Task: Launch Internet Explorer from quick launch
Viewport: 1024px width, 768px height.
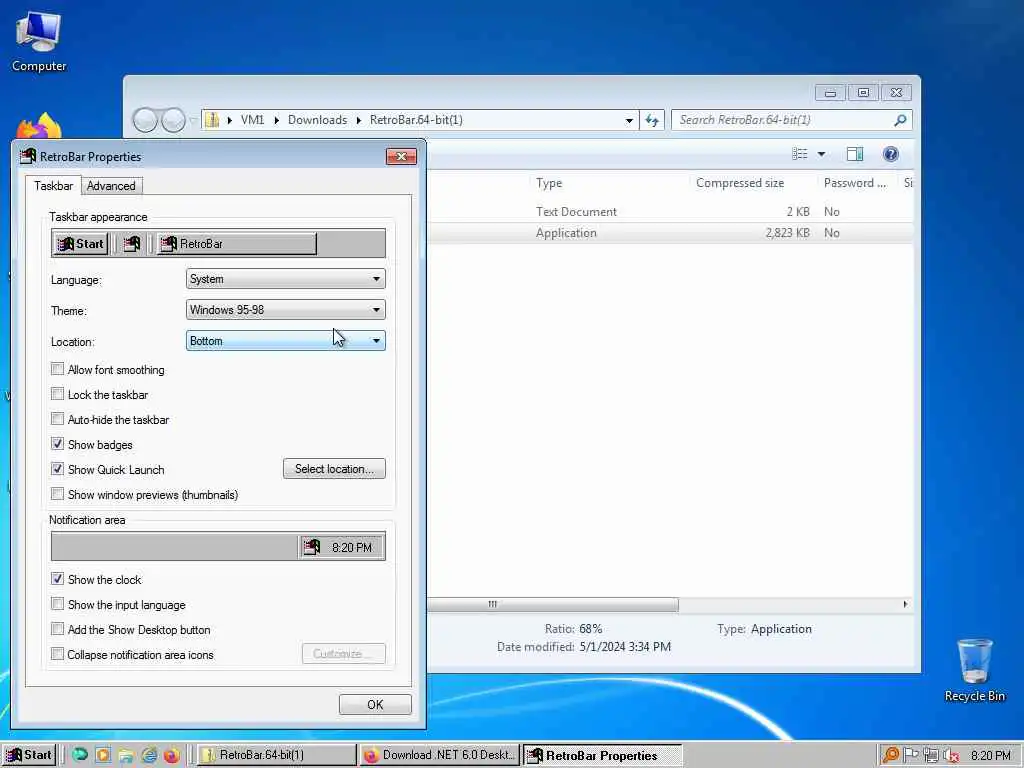Action: point(149,755)
